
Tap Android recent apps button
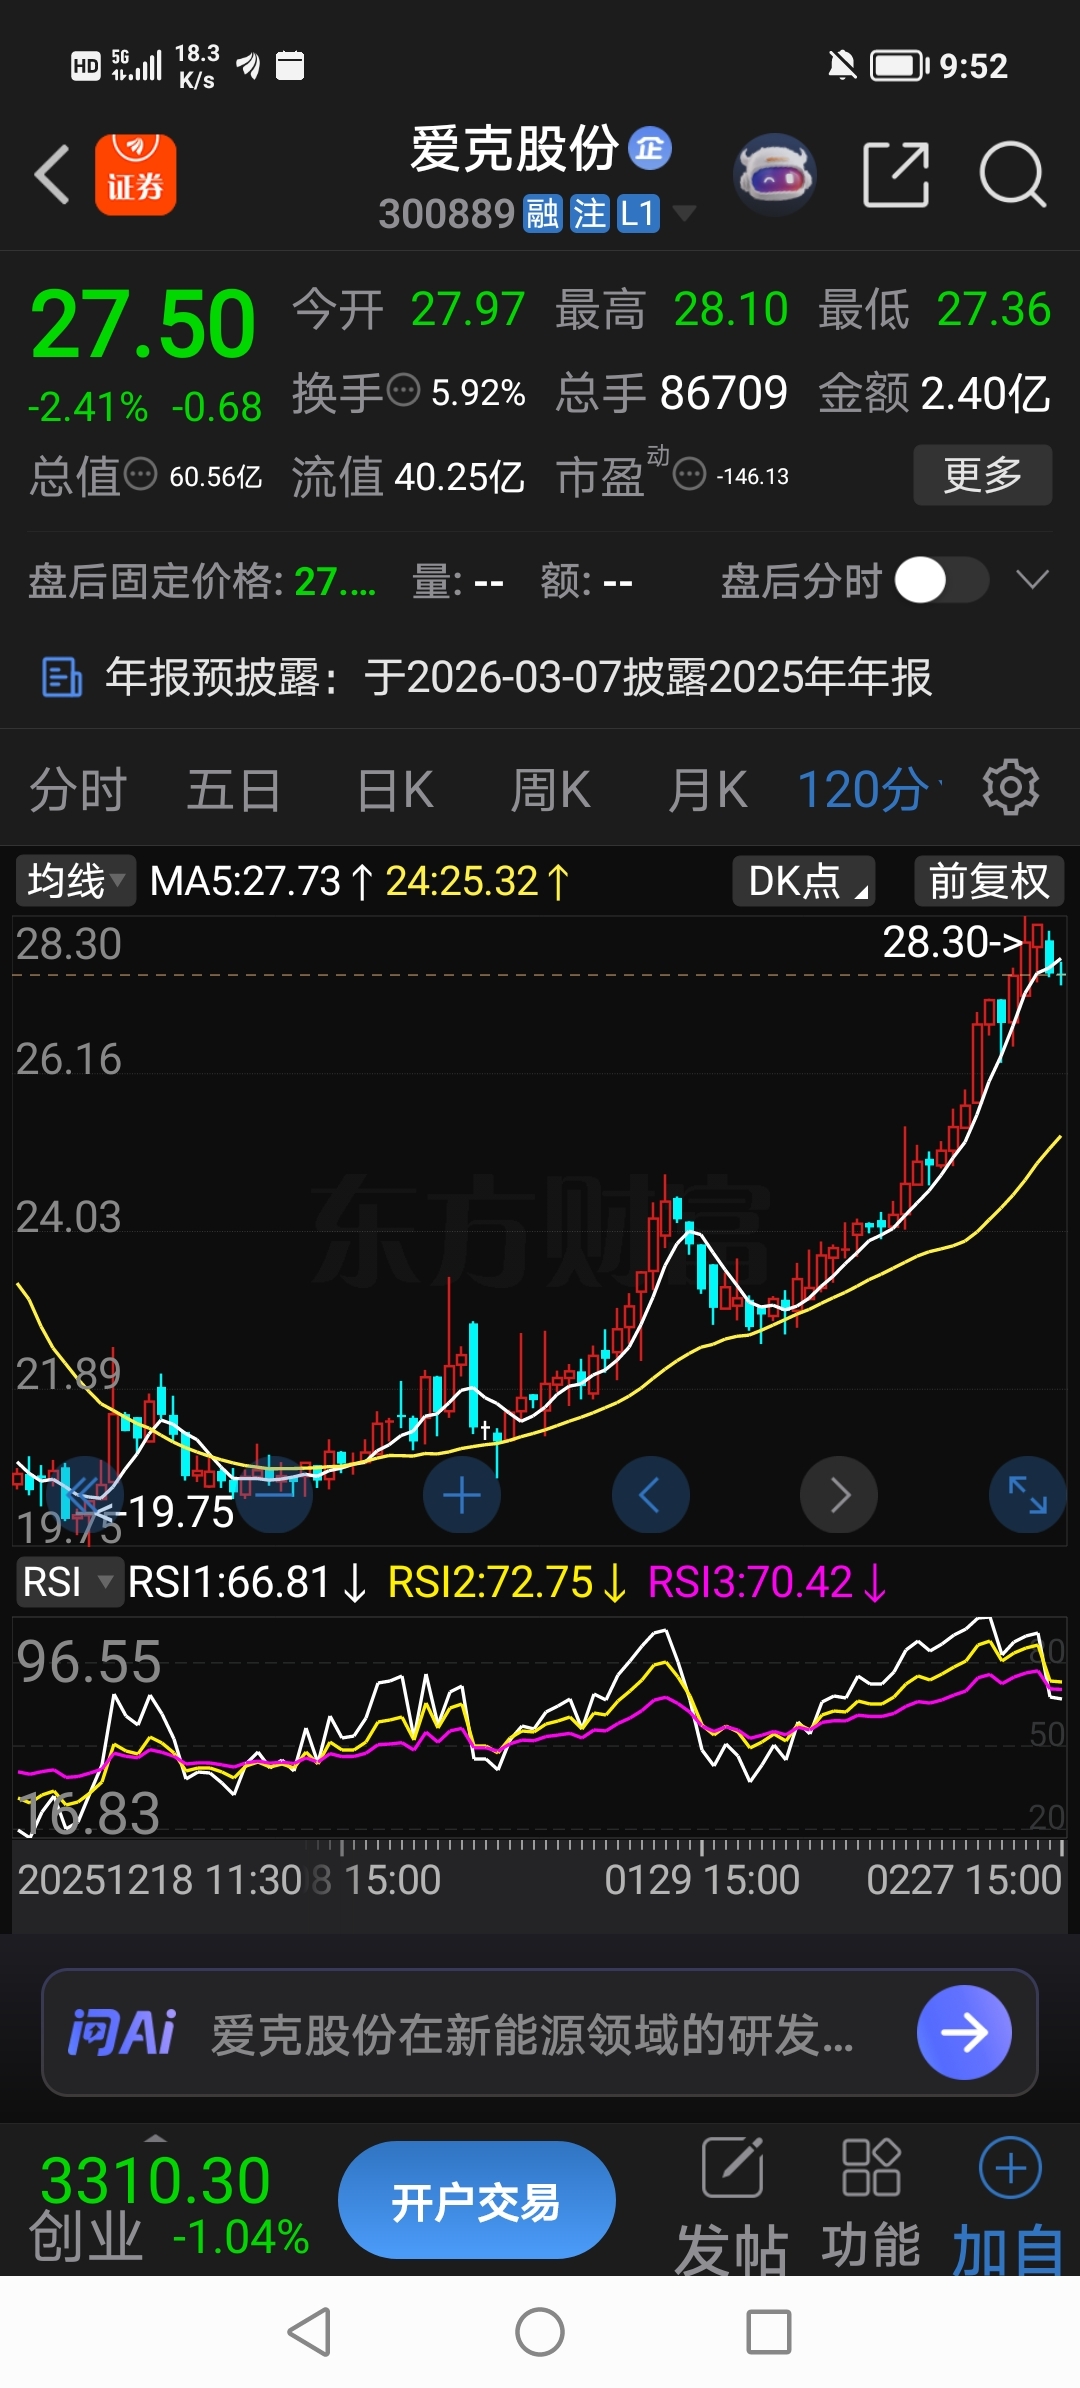(769, 2332)
